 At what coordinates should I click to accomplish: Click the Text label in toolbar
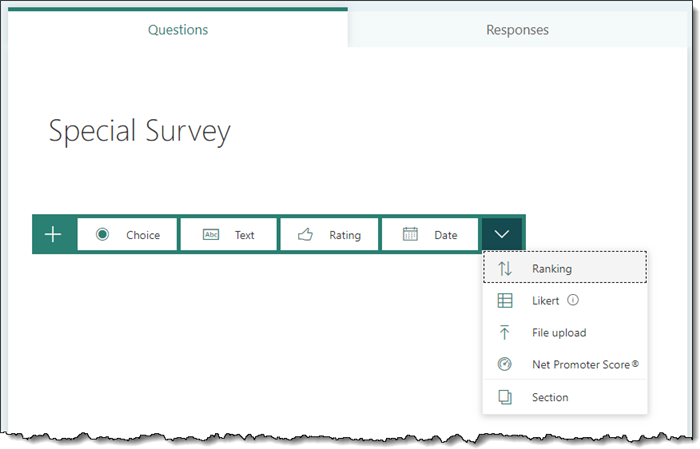(x=245, y=235)
